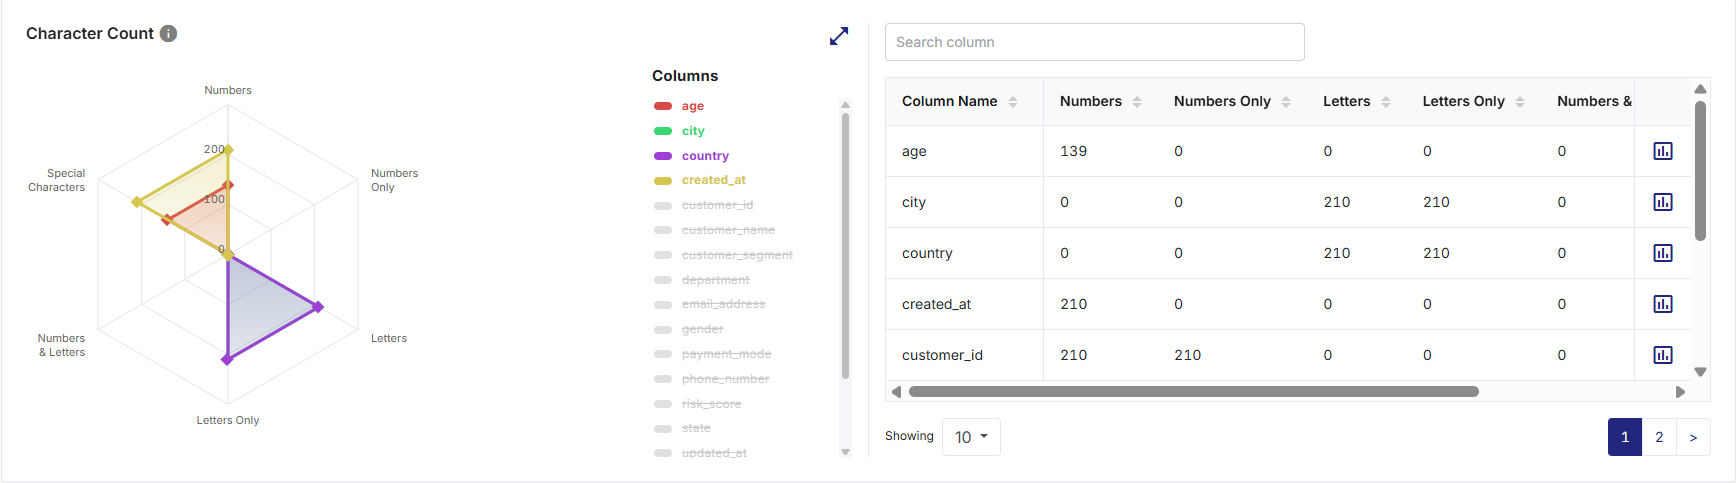Open the chart icon for created_at row

click(x=1663, y=304)
